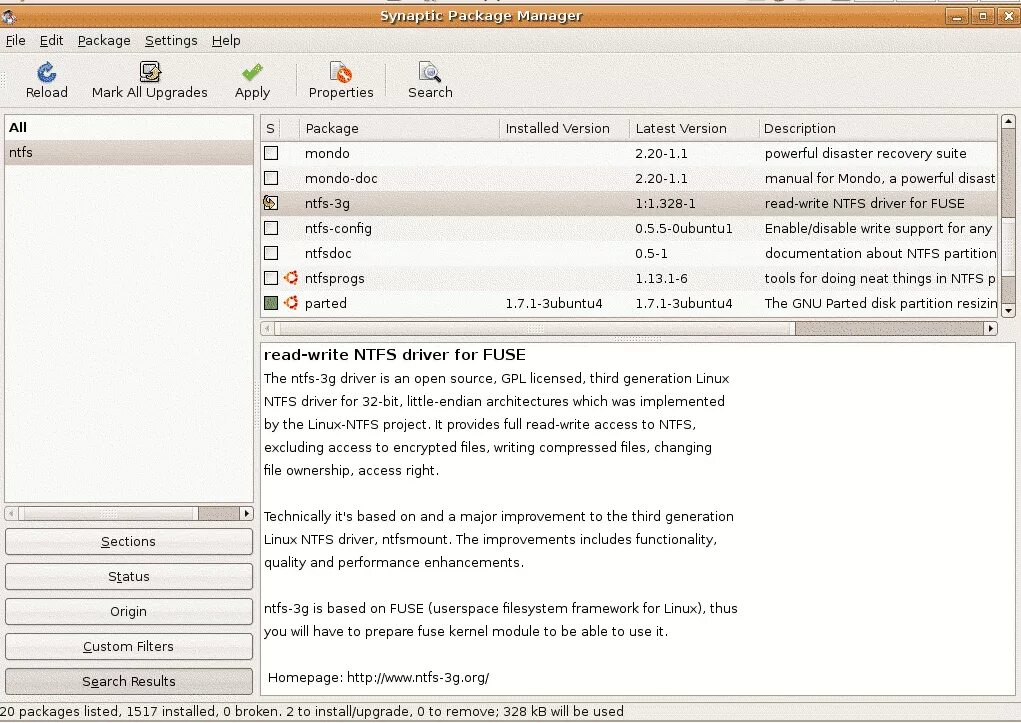Image resolution: width=1021 pixels, height=723 pixels.
Task: Click the Status filter button
Action: pos(128,576)
